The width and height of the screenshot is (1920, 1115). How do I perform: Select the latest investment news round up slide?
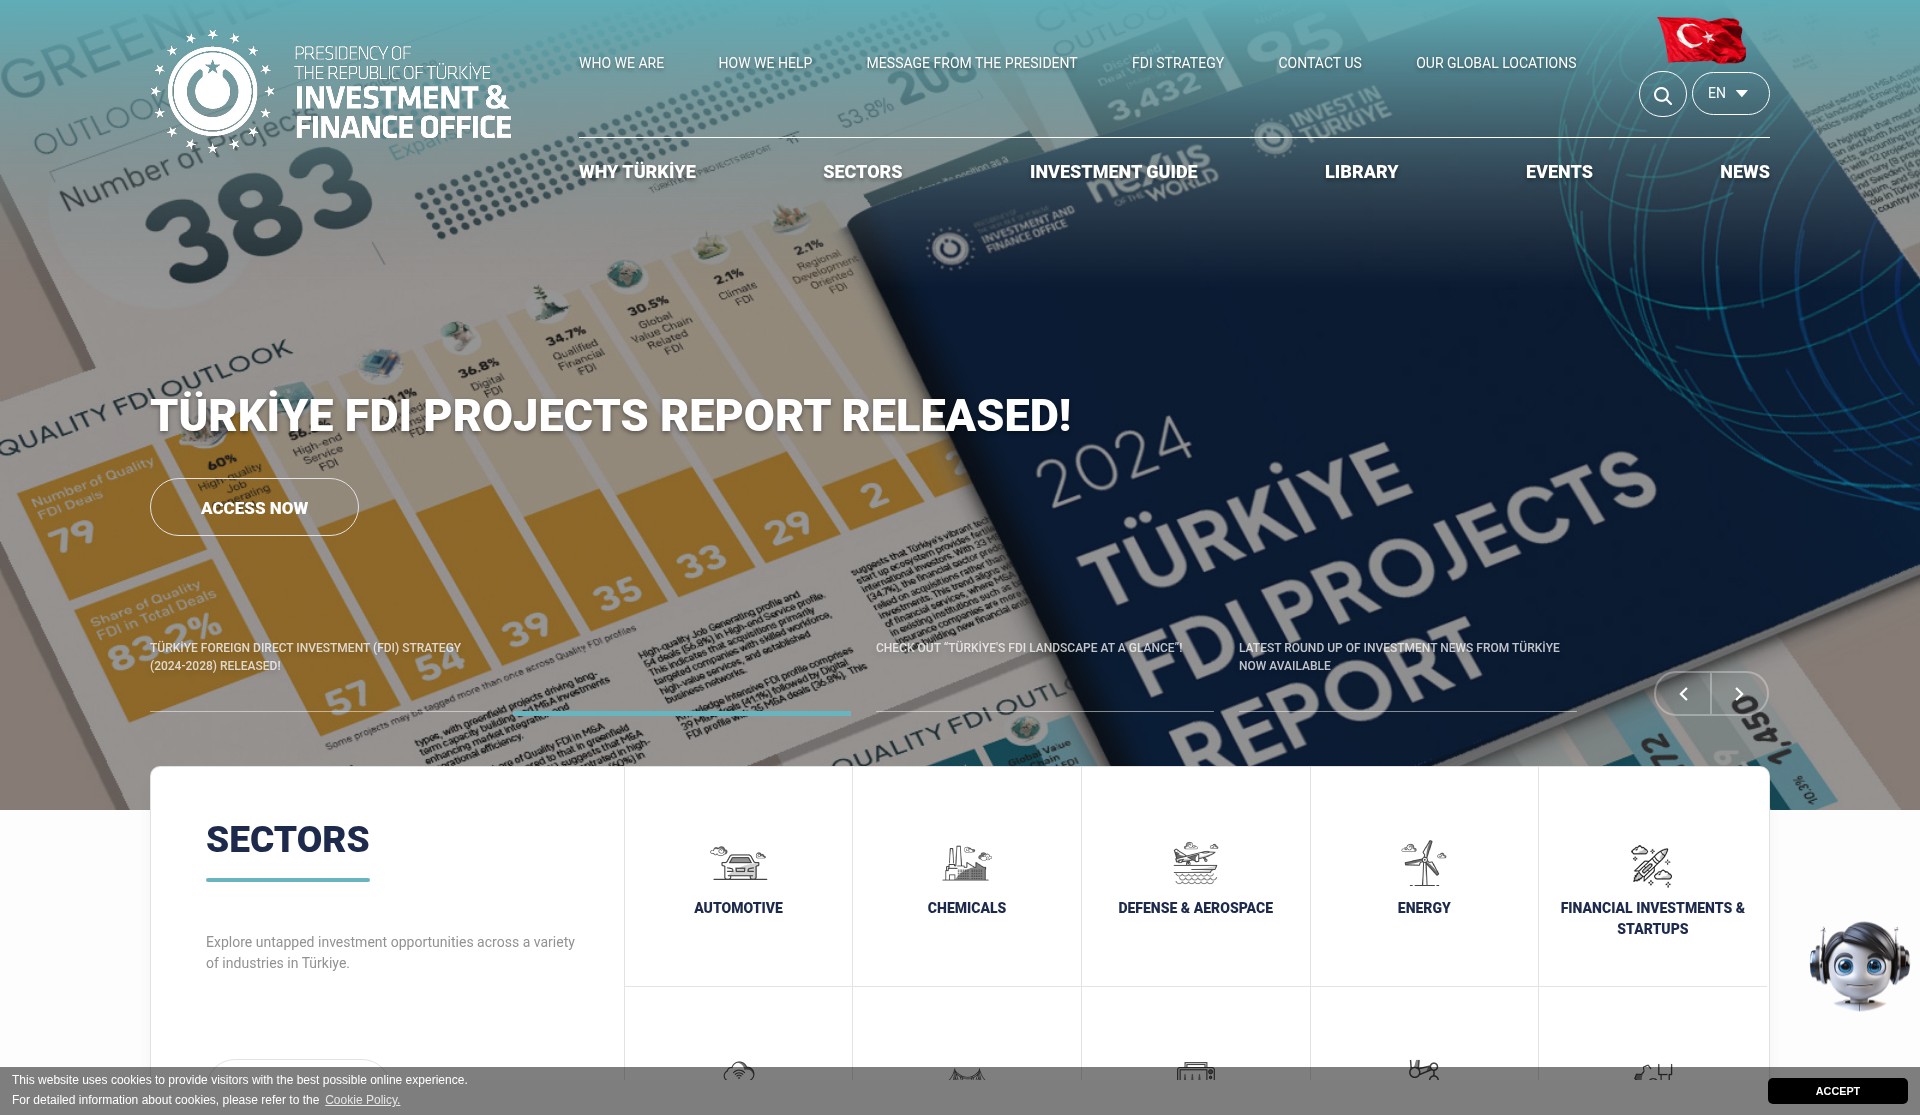point(1398,657)
